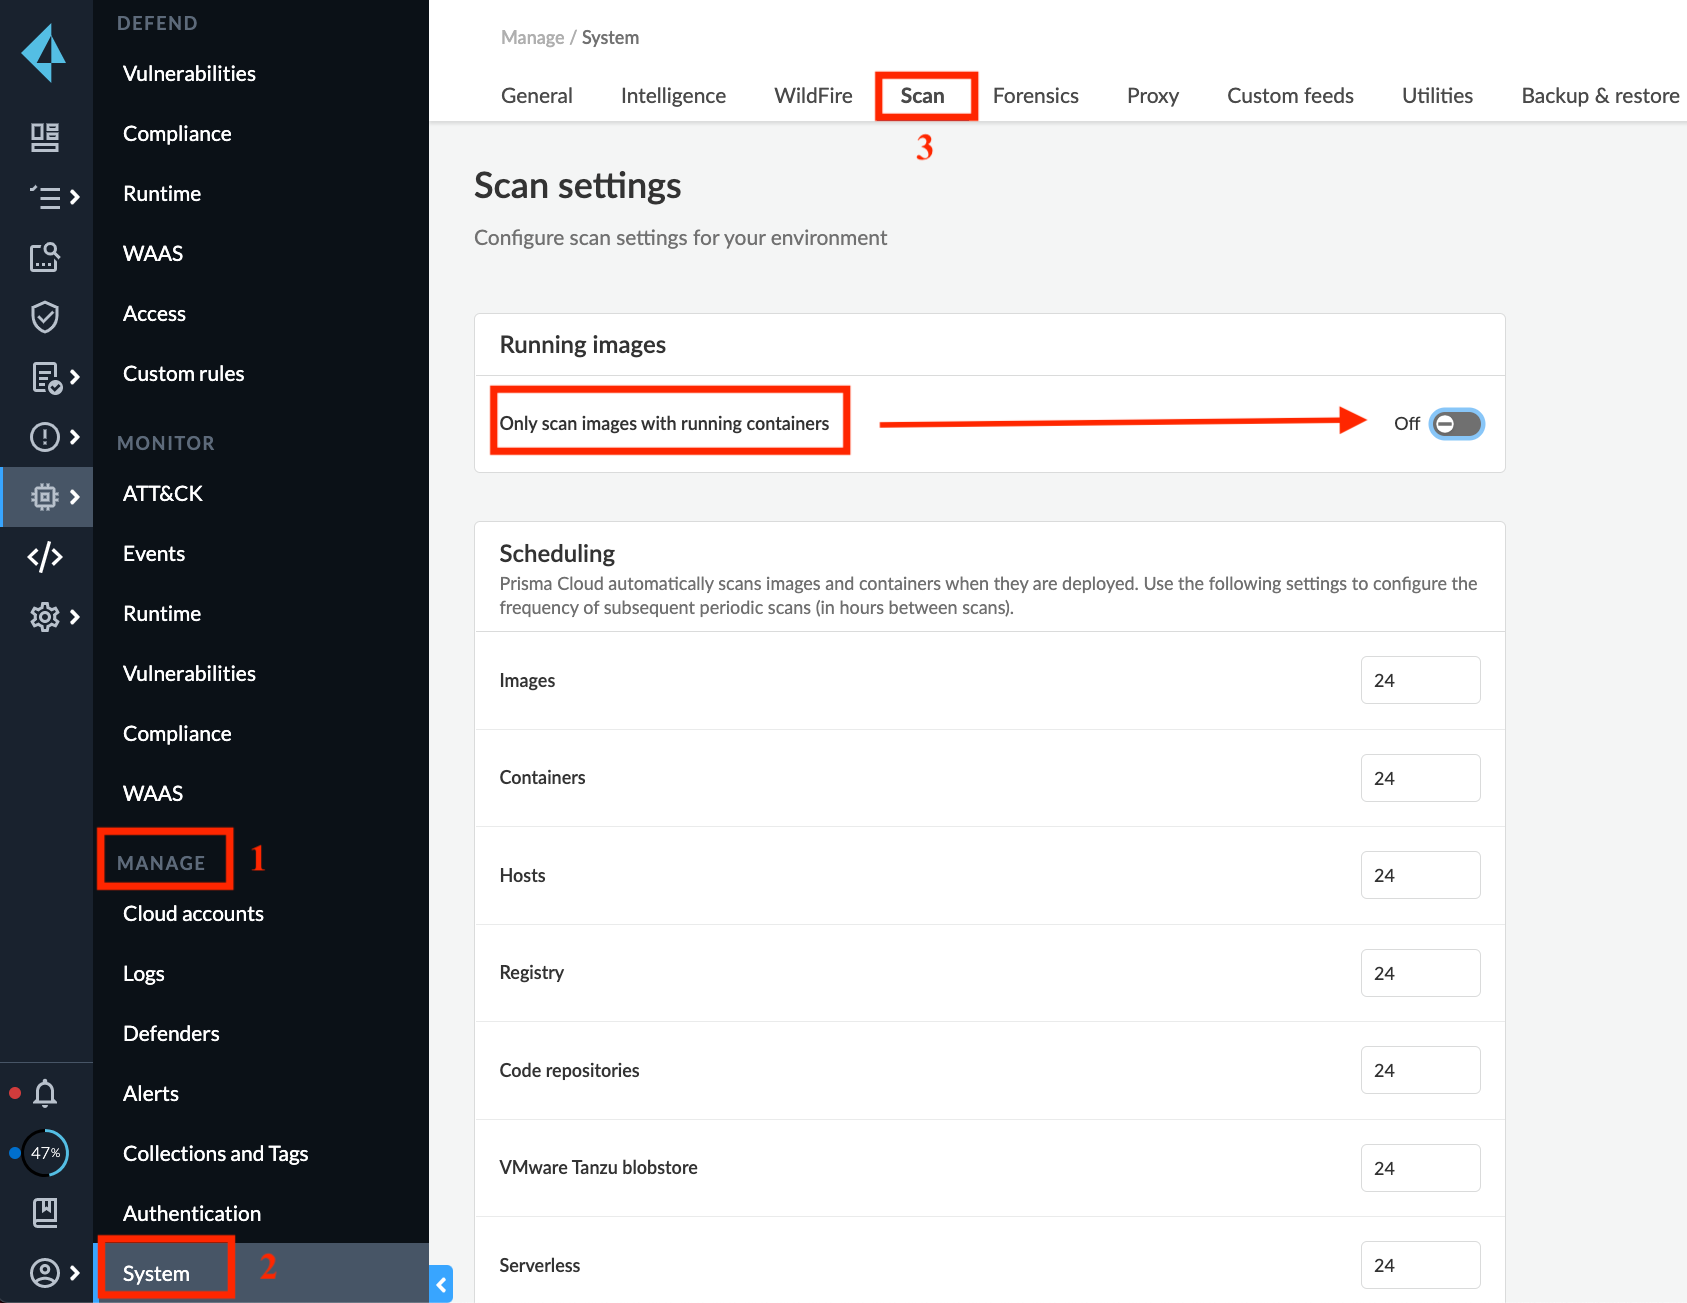Click the Manage breadcrumb link
The image size is (1687, 1303).
532,38
